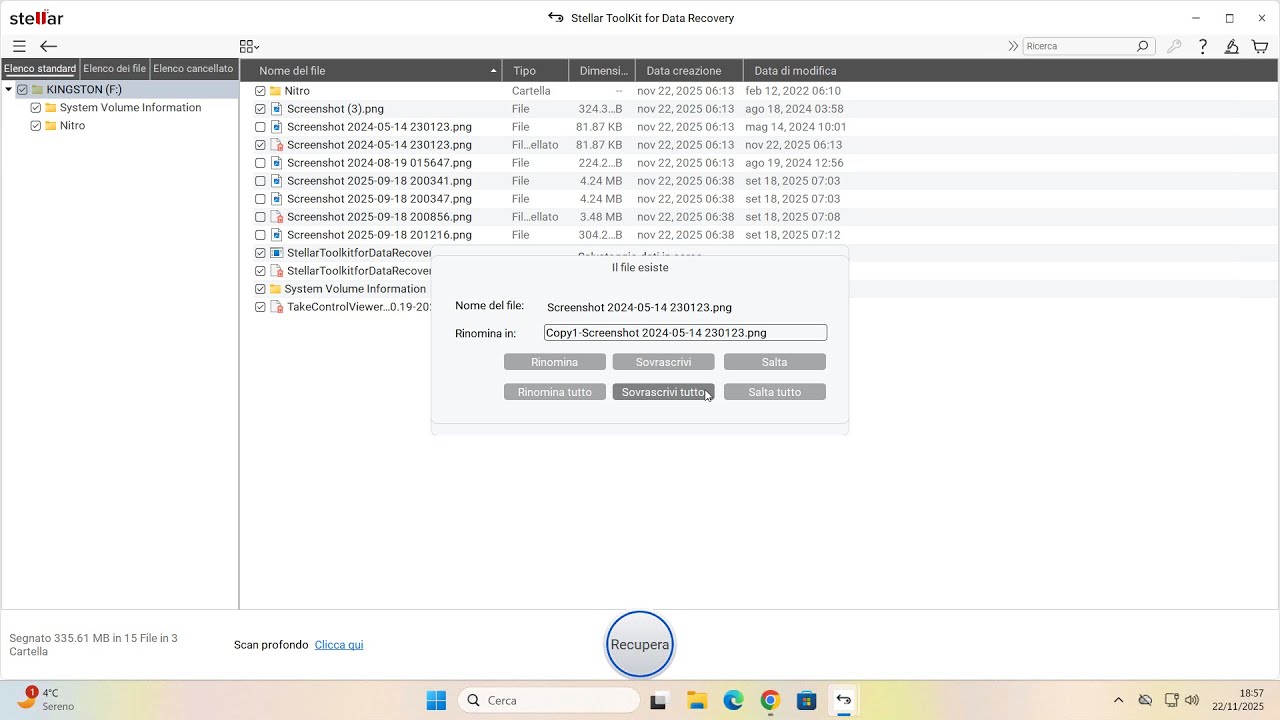This screenshot has height=720, width=1280.
Task: Open File Explorer from the taskbar
Action: click(x=696, y=700)
